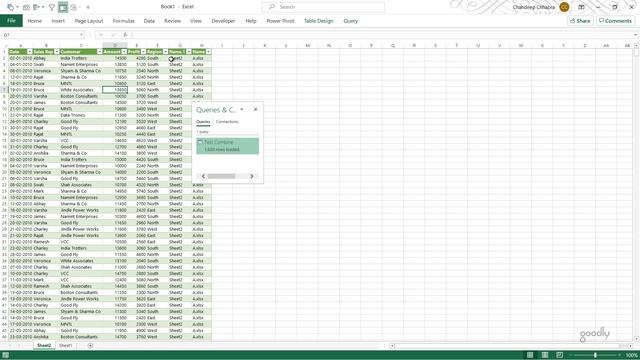Switch to Page Break Preview in status bar
The width and height of the screenshot is (640, 360).
tap(559, 355)
